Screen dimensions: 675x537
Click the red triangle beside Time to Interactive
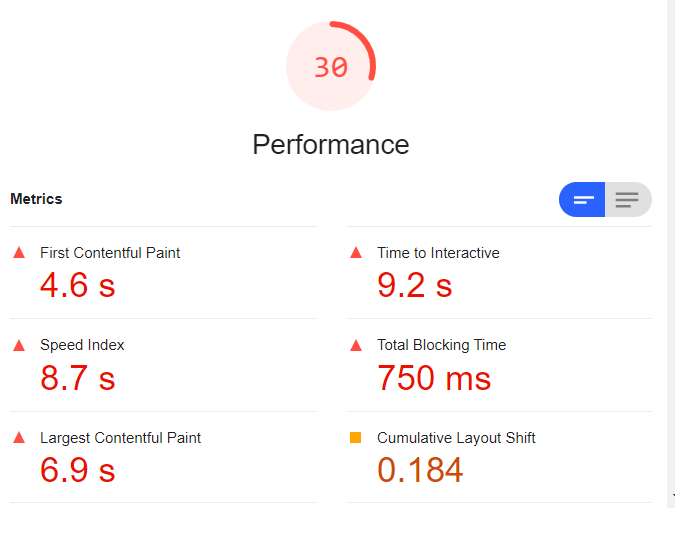tap(356, 252)
